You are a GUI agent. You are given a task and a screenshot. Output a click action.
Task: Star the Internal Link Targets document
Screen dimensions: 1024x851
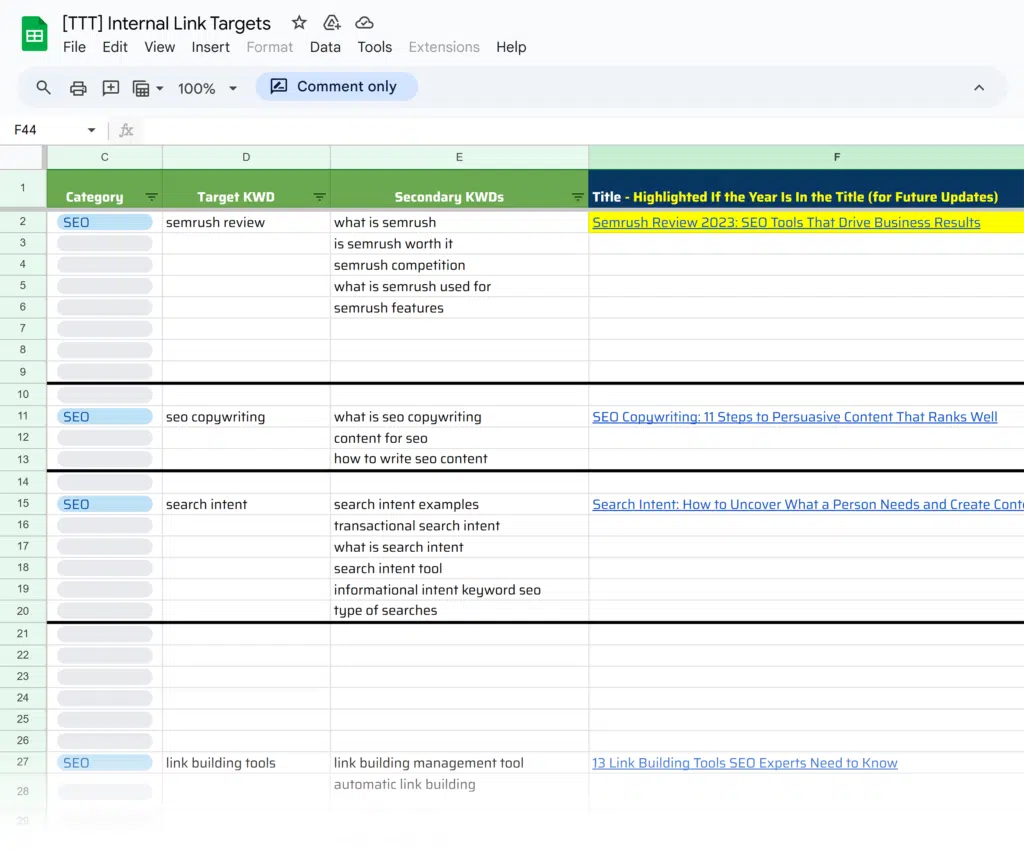point(299,23)
